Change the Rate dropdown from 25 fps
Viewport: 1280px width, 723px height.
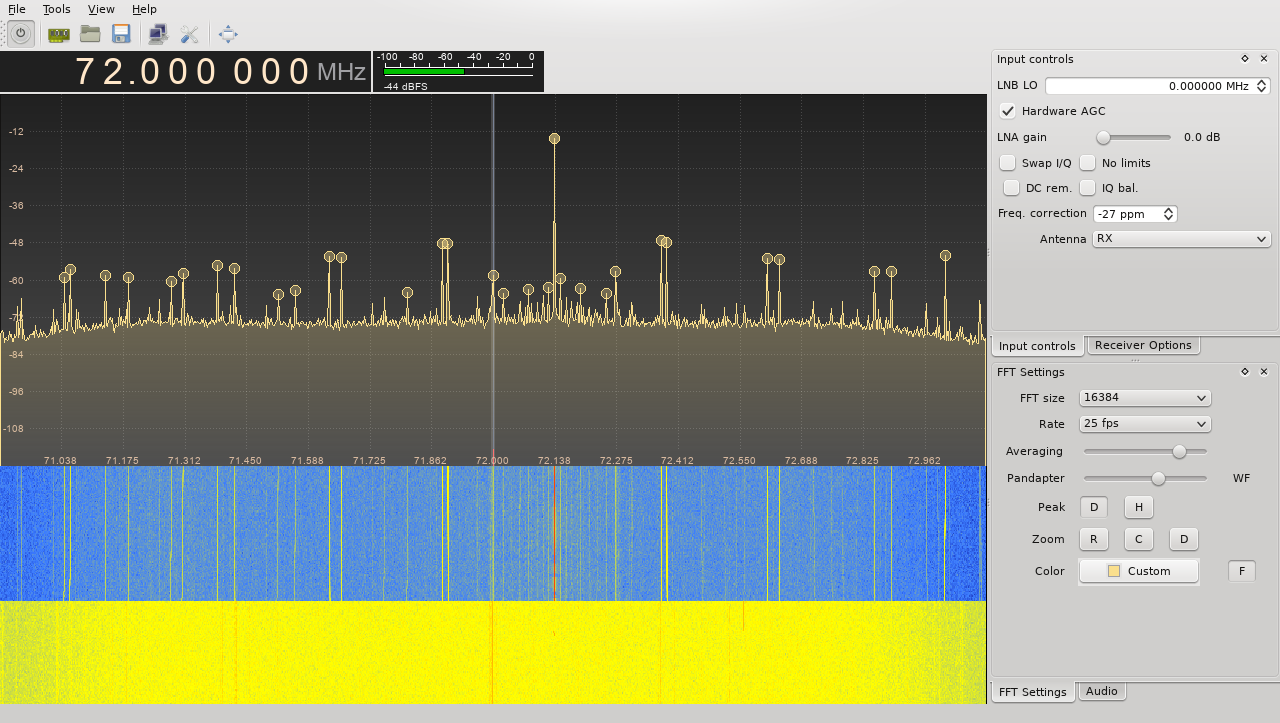click(x=1144, y=423)
